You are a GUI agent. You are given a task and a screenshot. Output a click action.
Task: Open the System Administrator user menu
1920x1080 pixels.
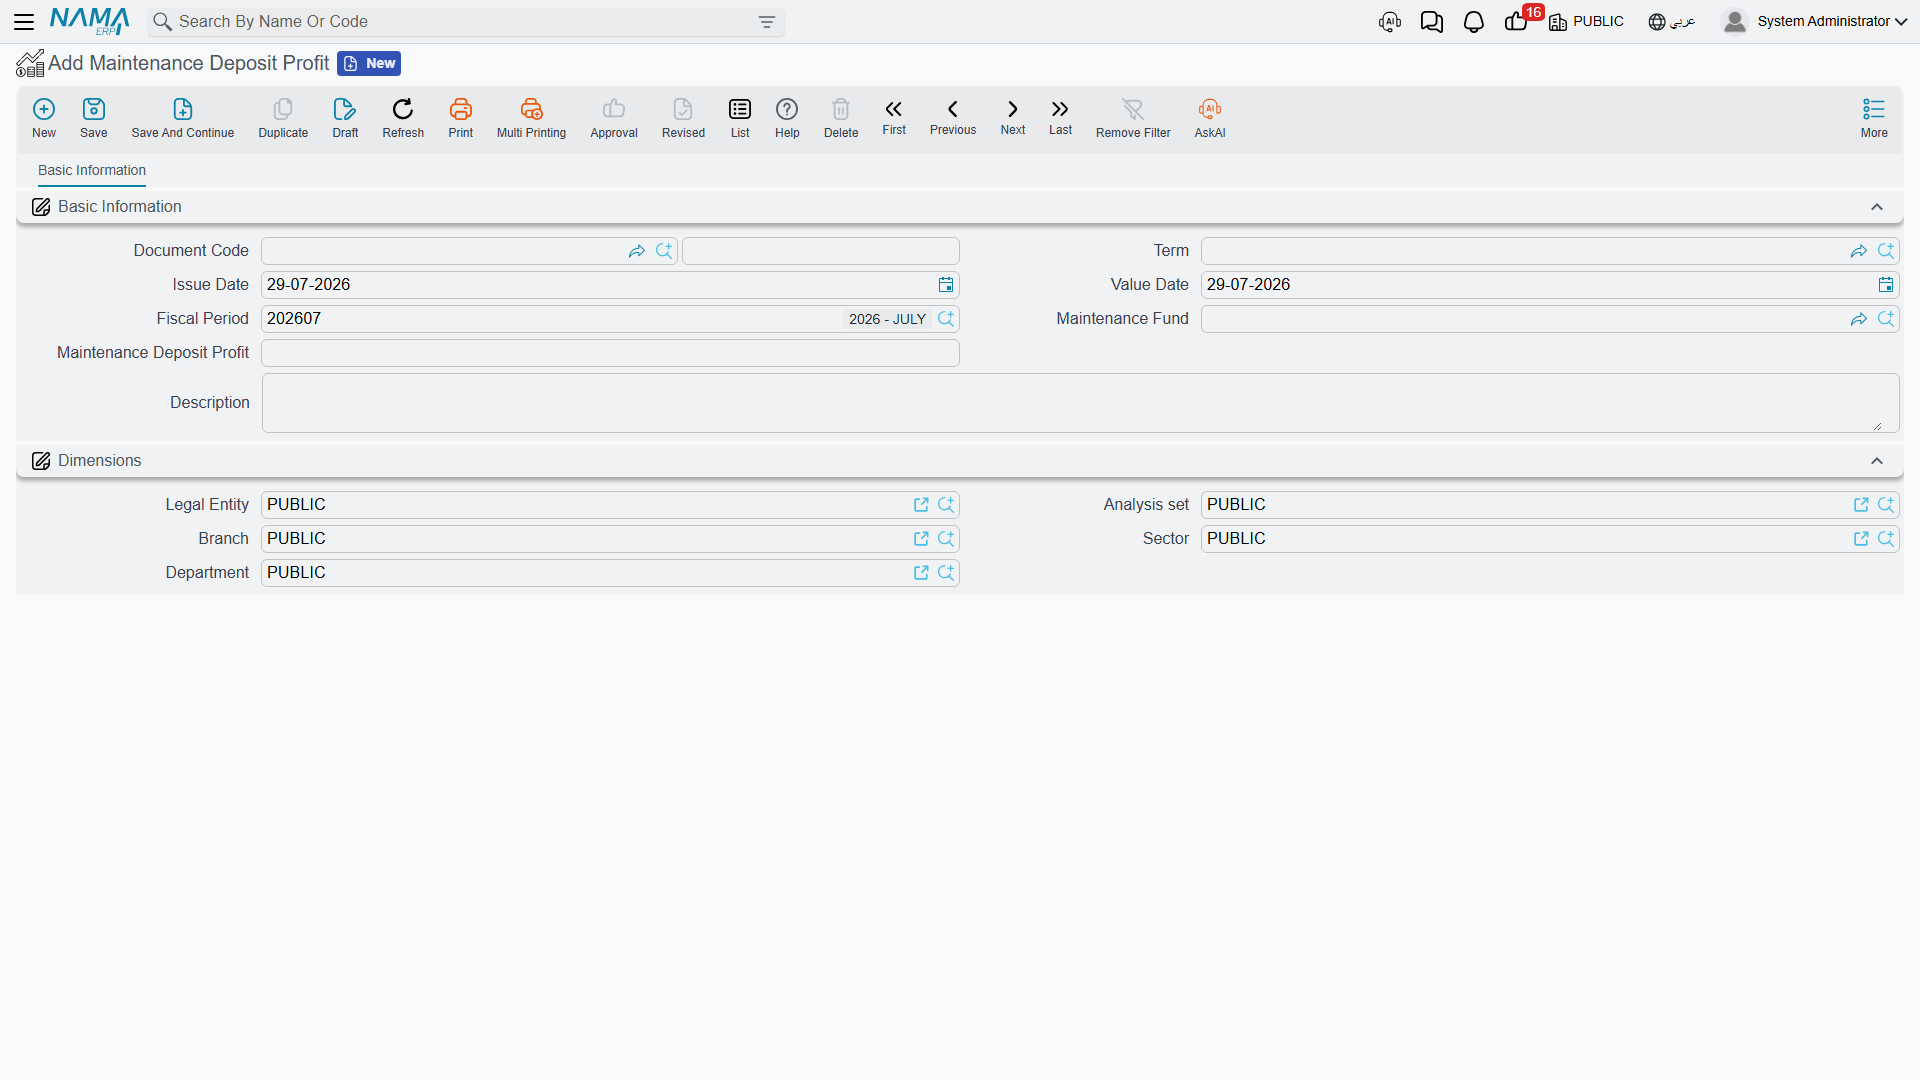click(1815, 21)
